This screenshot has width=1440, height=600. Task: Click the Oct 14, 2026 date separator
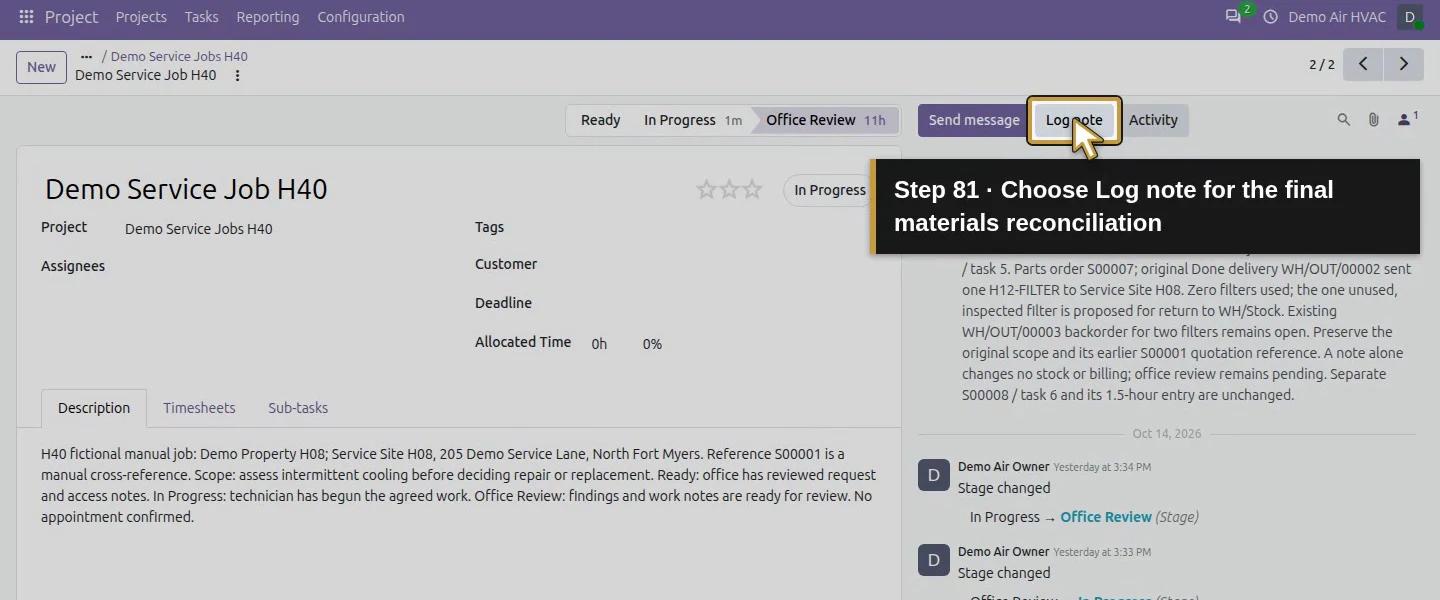(1167, 434)
